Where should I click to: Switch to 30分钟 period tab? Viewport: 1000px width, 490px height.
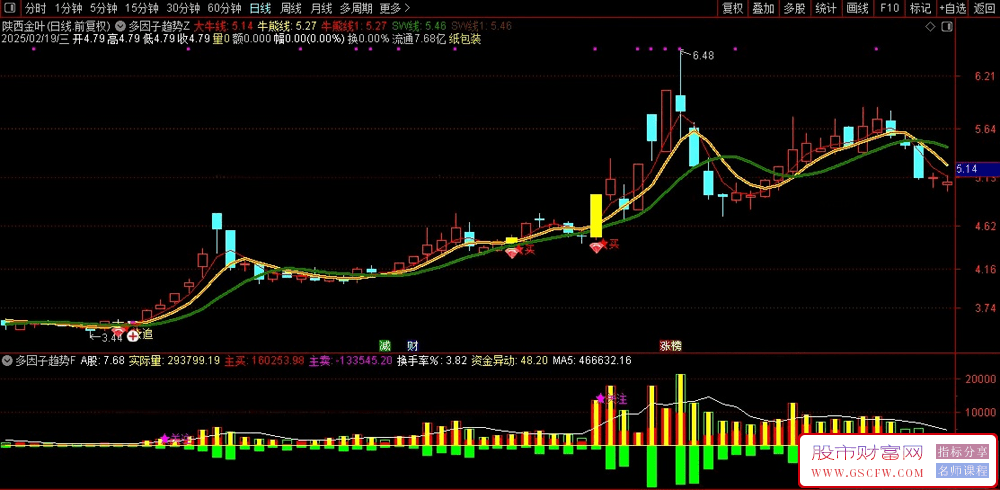(183, 8)
